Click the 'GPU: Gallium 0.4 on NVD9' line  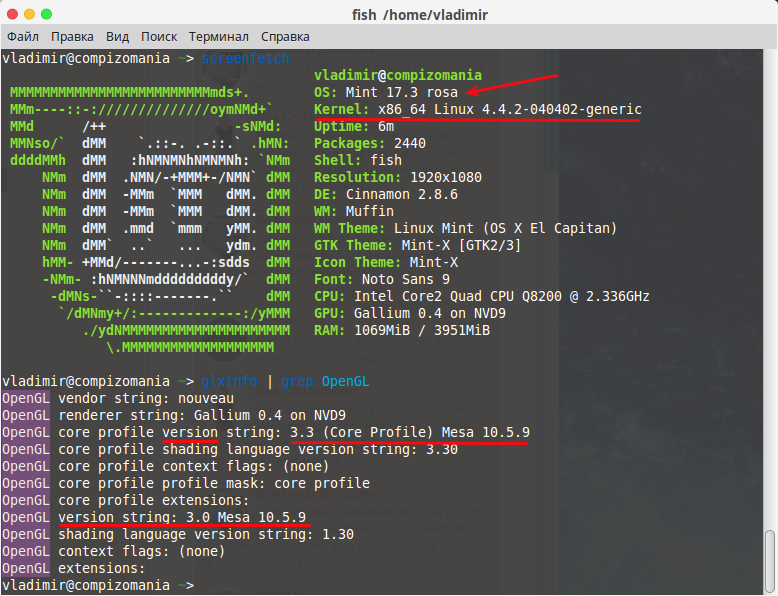pyautogui.click(x=410, y=313)
